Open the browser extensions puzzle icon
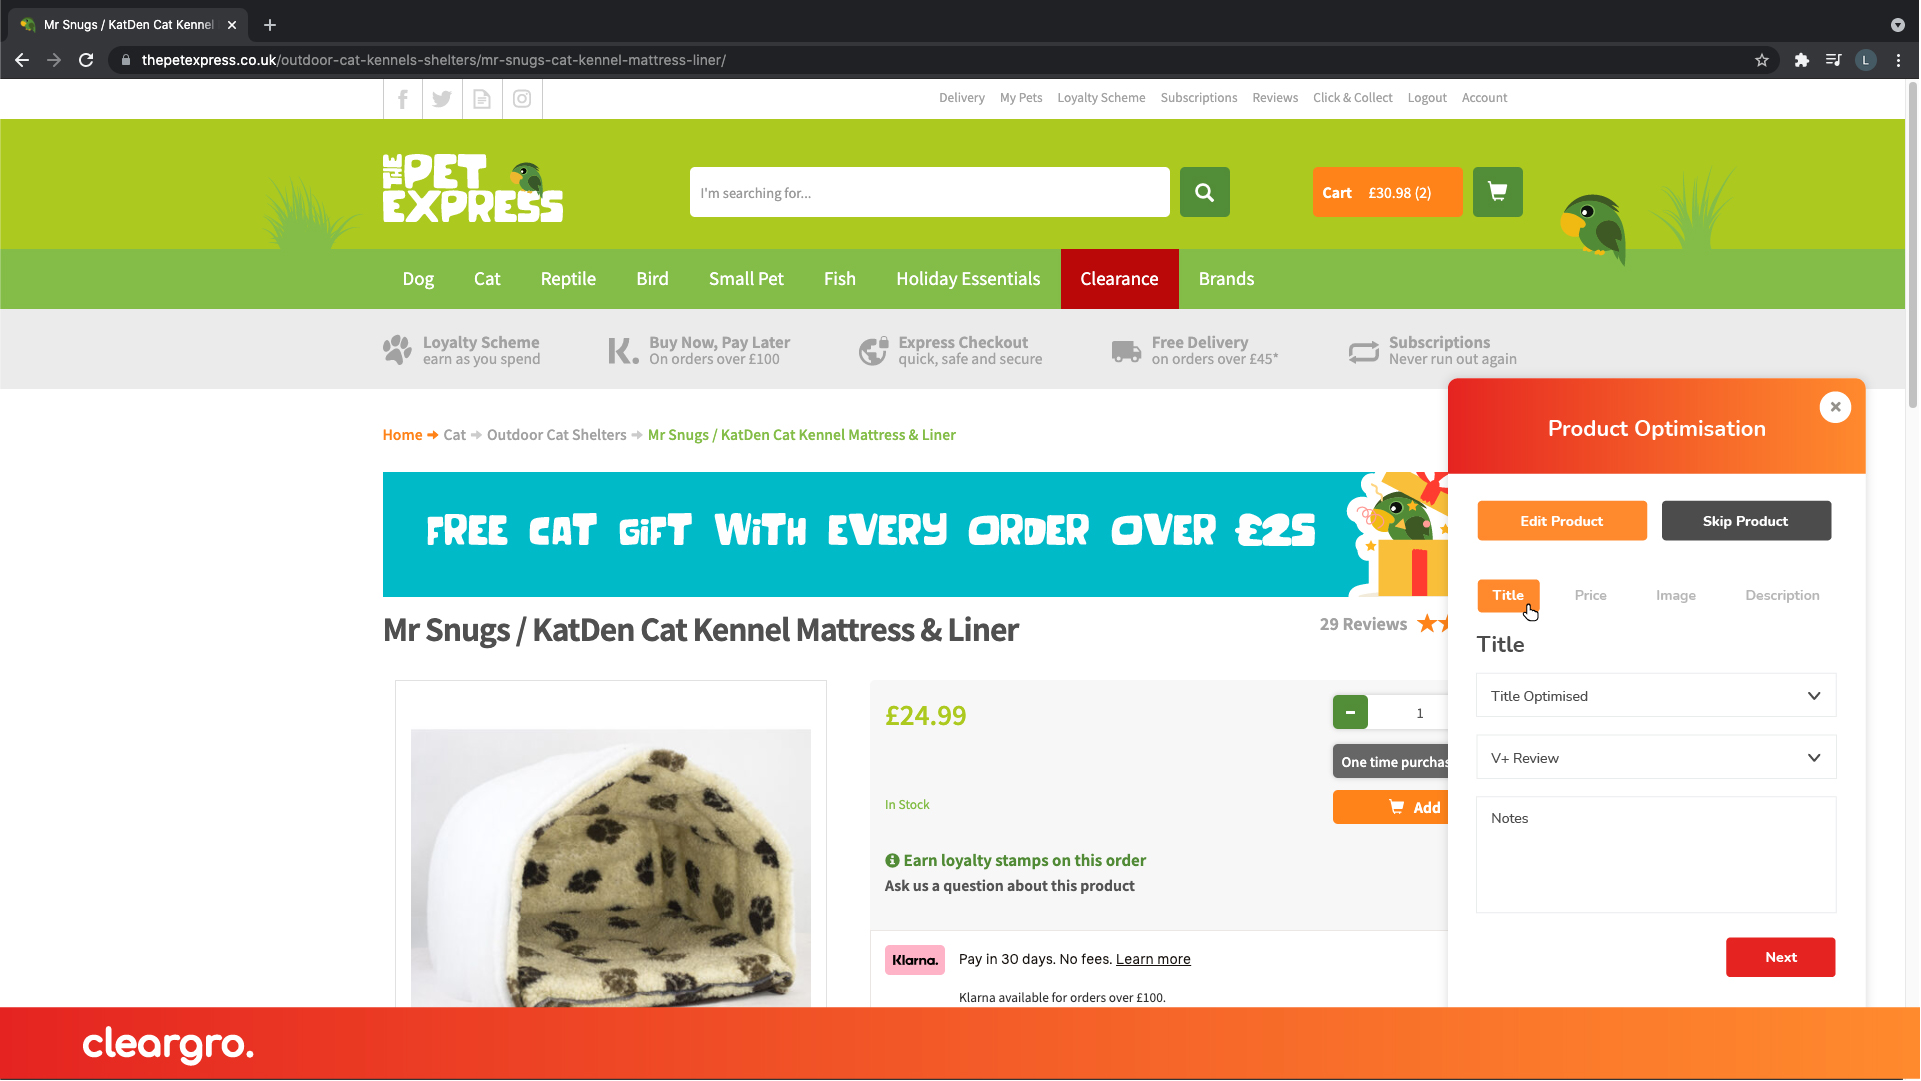The height and width of the screenshot is (1081, 1921). (x=1802, y=60)
